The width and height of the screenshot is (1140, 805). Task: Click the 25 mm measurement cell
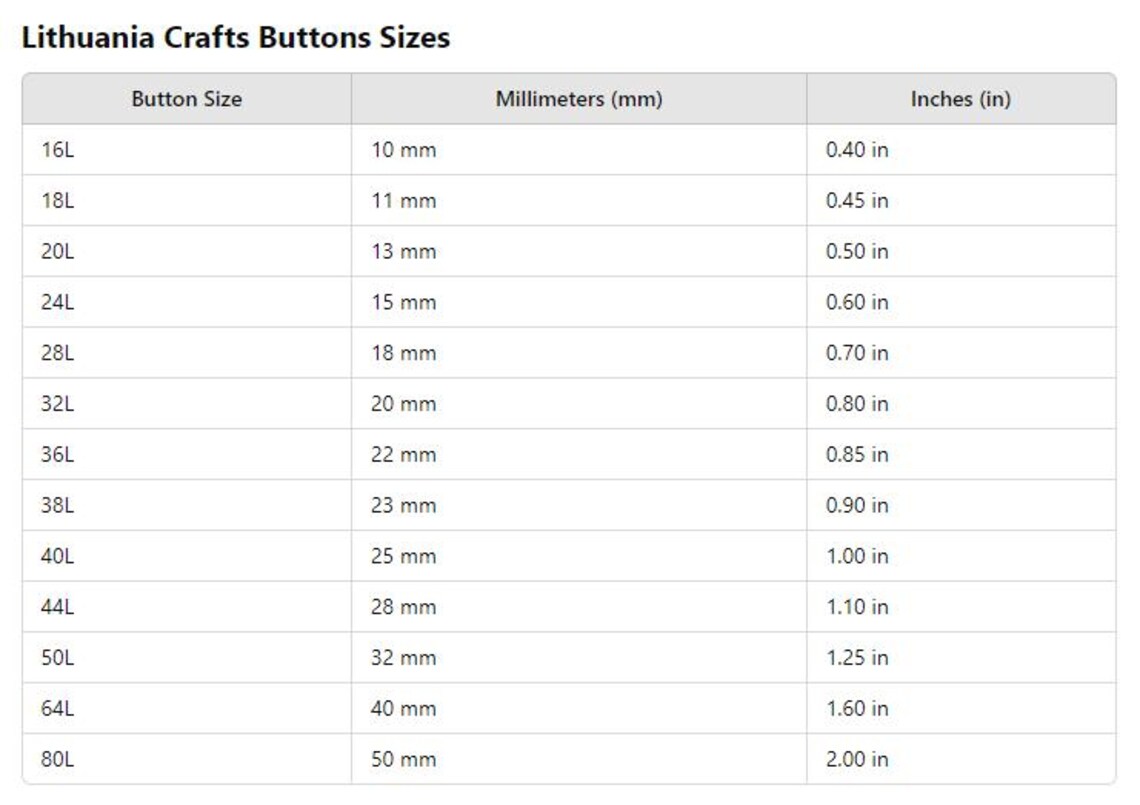pyautogui.click(x=404, y=556)
